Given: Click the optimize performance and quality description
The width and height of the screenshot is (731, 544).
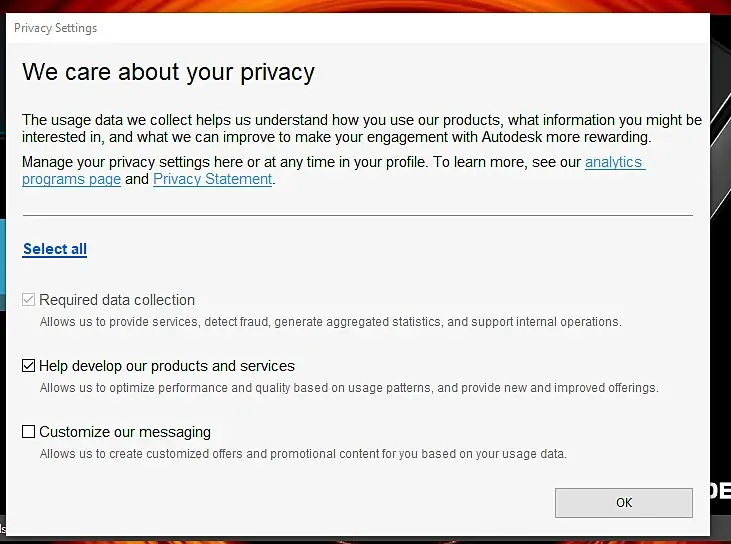Looking at the screenshot, I should pyautogui.click(x=349, y=388).
